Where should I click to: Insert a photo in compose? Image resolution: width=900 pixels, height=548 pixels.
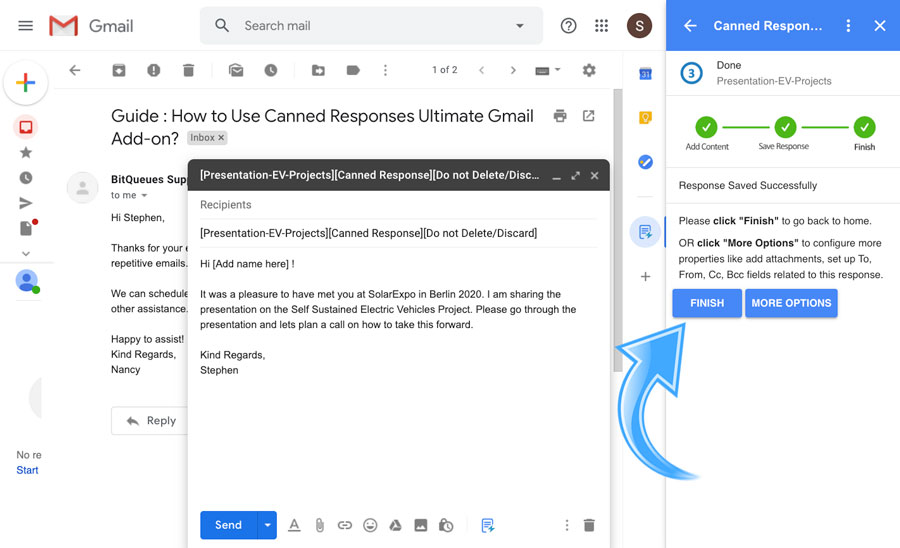[421, 525]
